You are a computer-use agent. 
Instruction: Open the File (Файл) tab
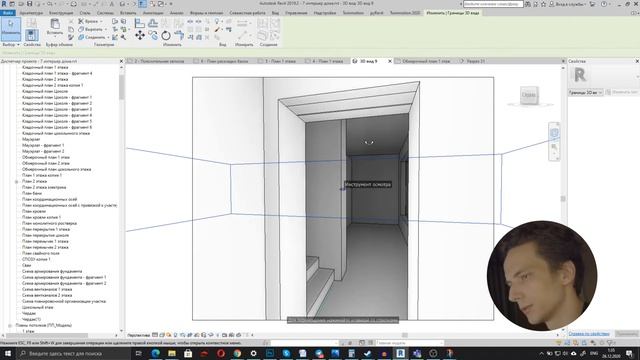coord(8,13)
